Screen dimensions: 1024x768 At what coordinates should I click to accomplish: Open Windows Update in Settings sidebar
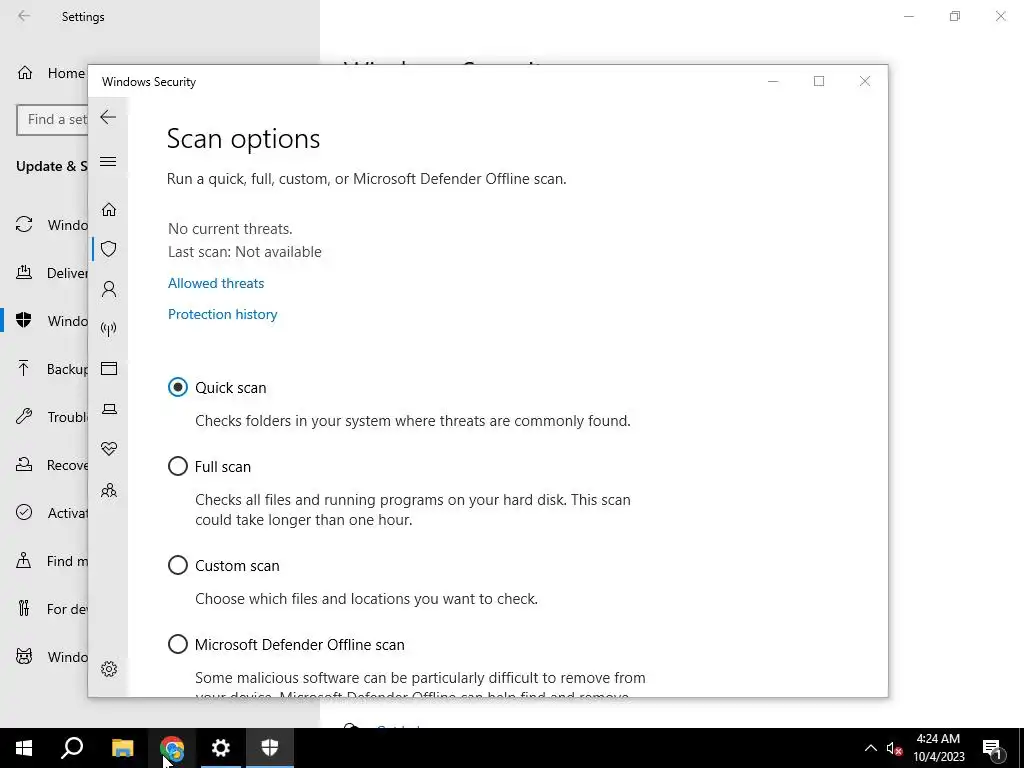[x=44, y=225]
